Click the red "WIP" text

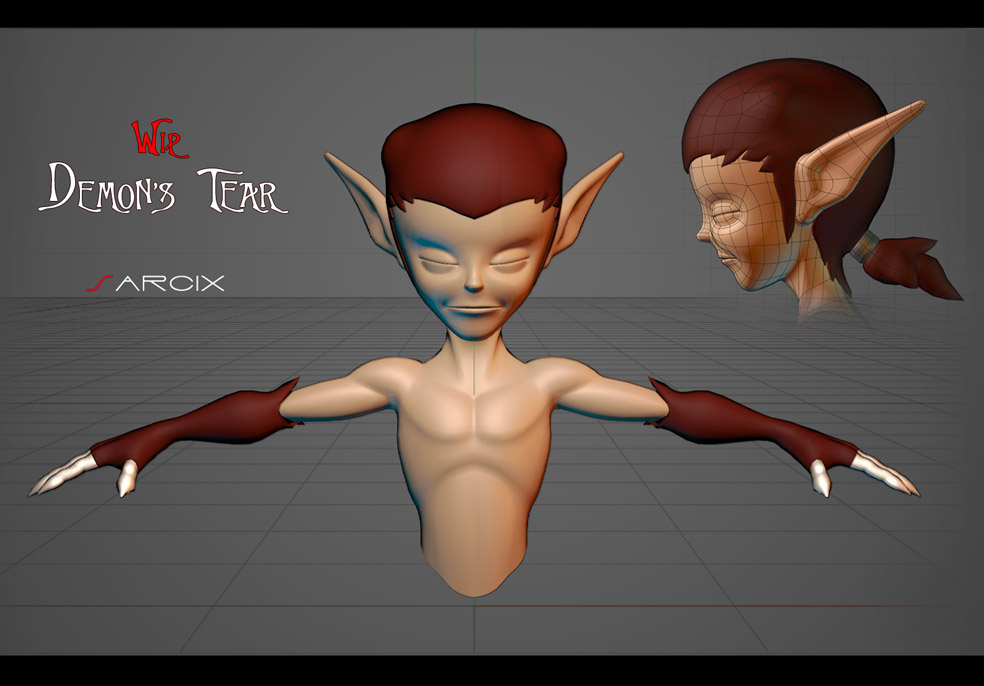(x=160, y=139)
